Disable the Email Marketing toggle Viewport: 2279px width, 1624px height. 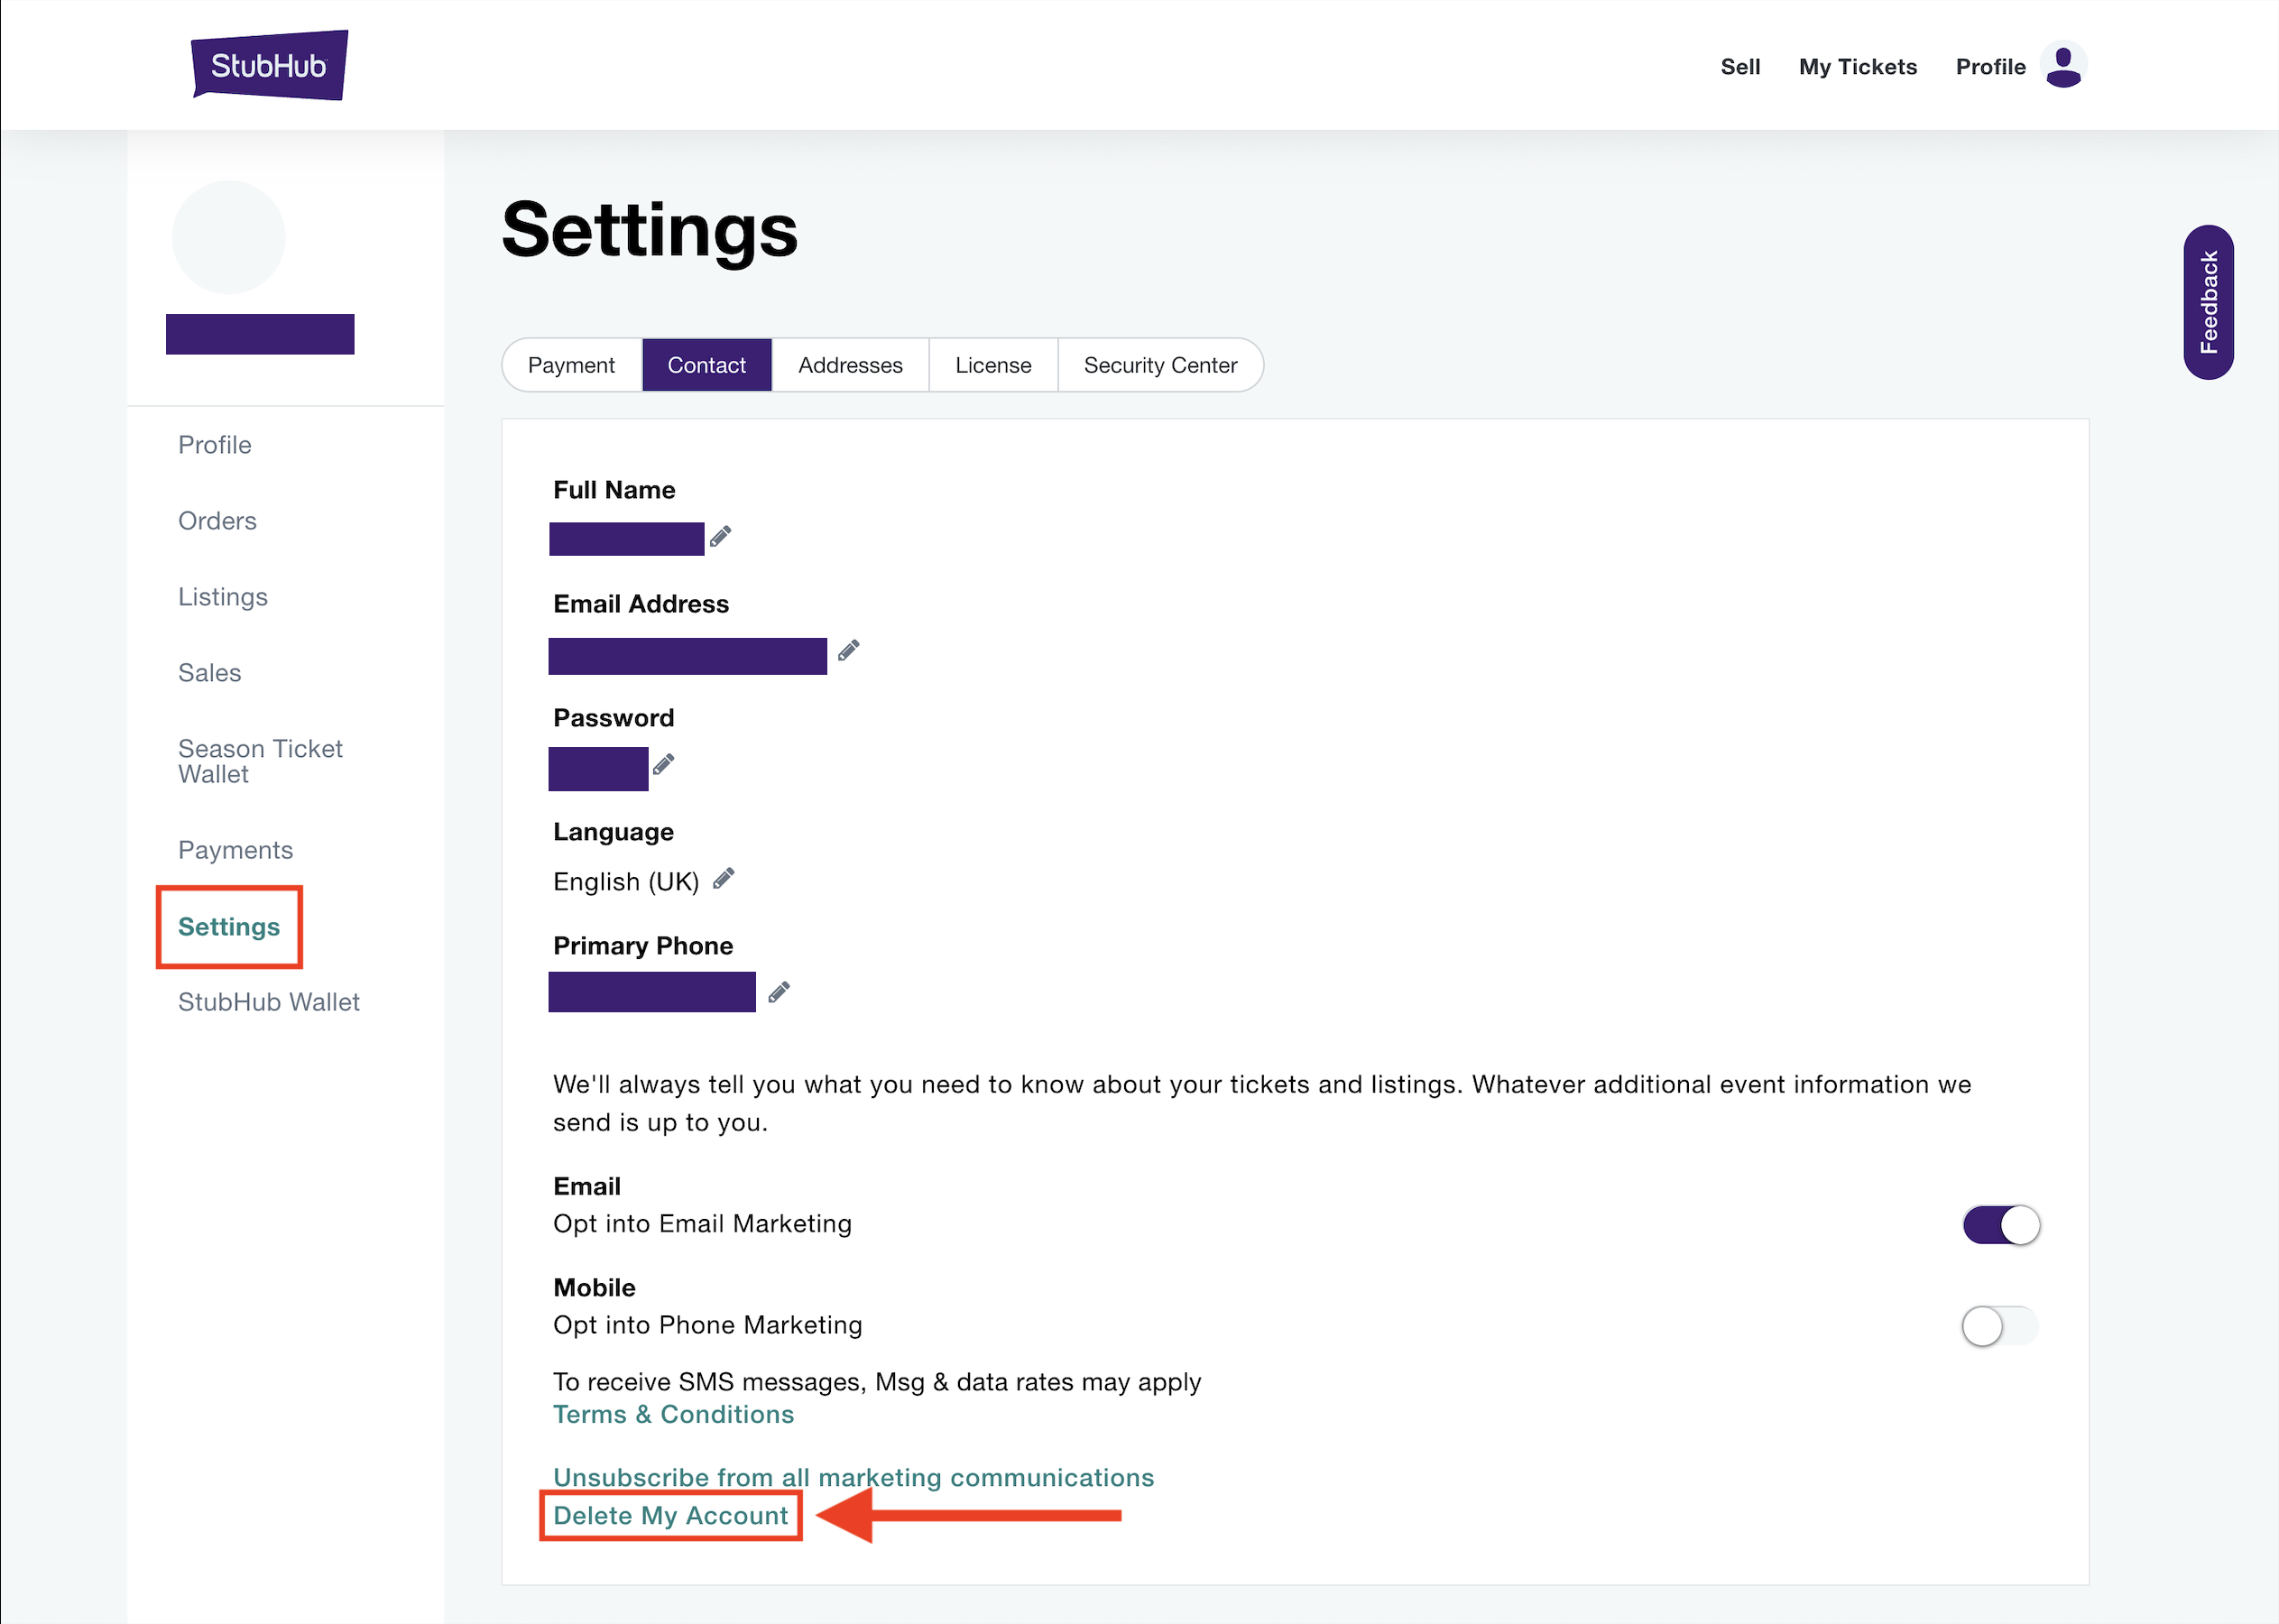coord(2001,1225)
